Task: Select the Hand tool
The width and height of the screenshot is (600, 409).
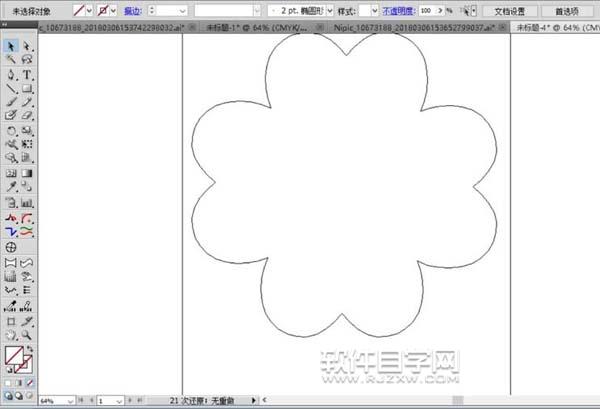Action: tap(11, 335)
